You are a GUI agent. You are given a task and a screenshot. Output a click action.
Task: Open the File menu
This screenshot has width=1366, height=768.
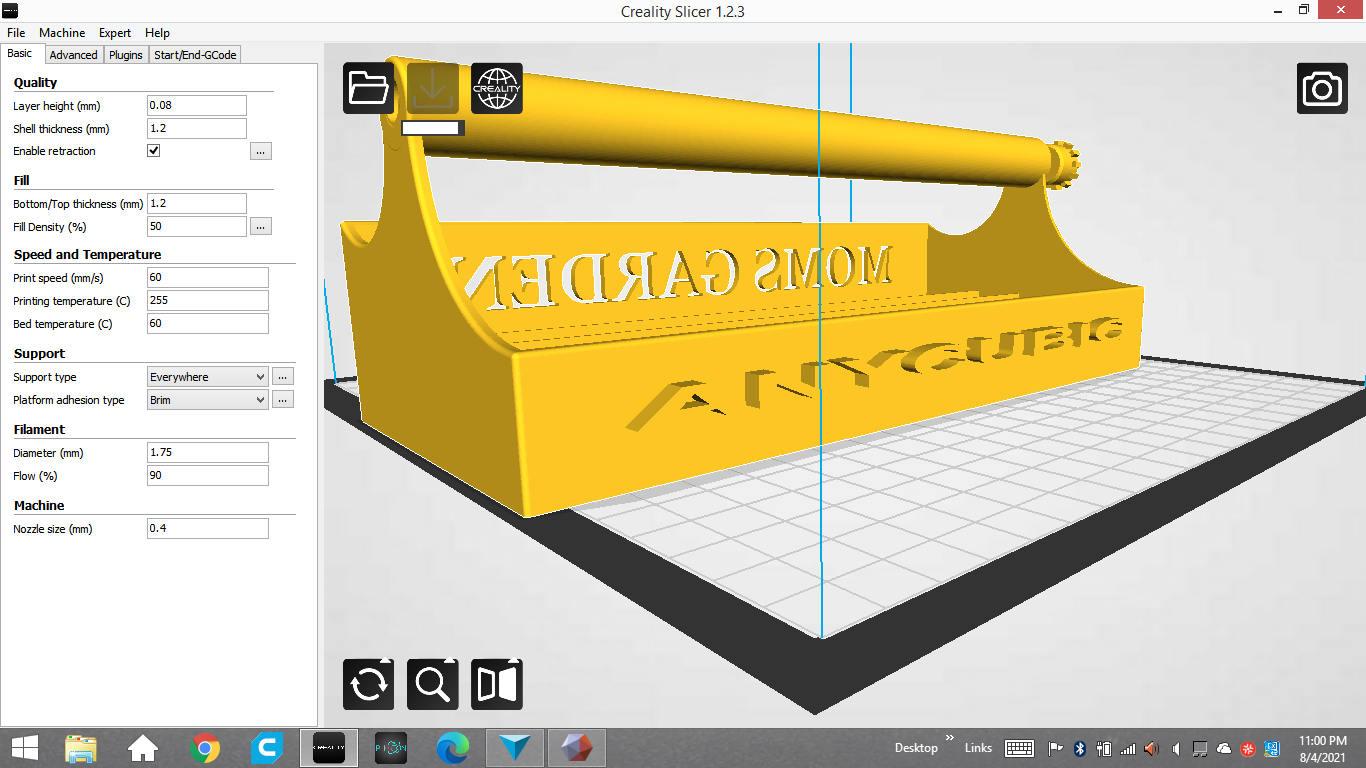tap(16, 33)
